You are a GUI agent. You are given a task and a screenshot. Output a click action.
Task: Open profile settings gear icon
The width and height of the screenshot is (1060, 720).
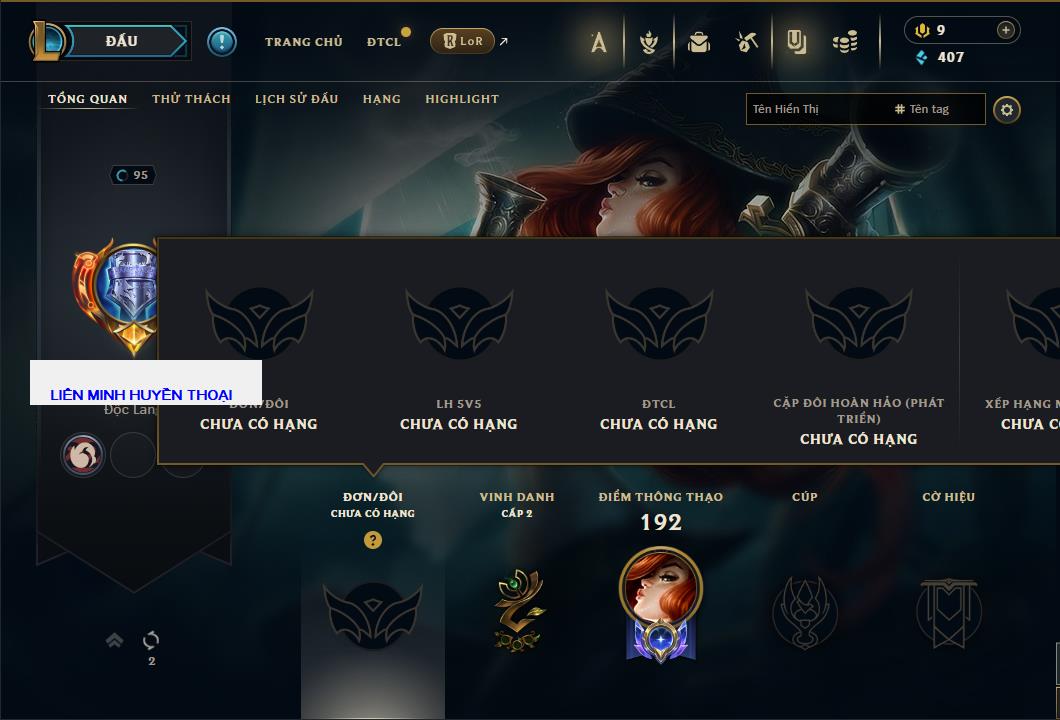(1007, 110)
